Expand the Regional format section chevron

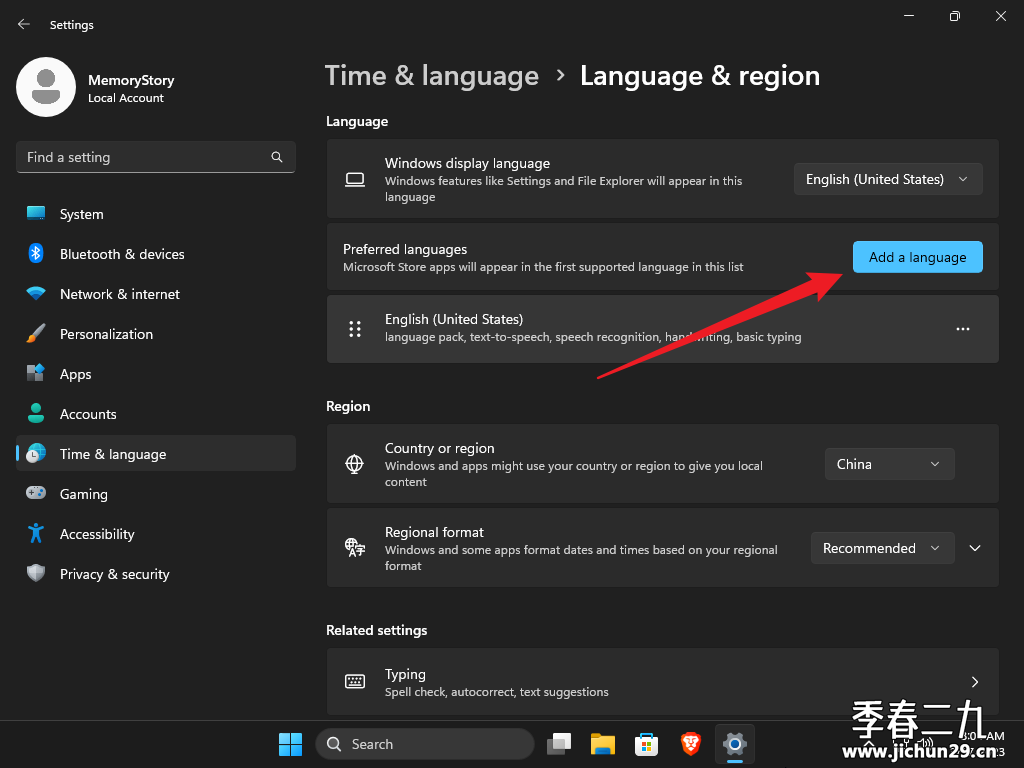(x=975, y=548)
